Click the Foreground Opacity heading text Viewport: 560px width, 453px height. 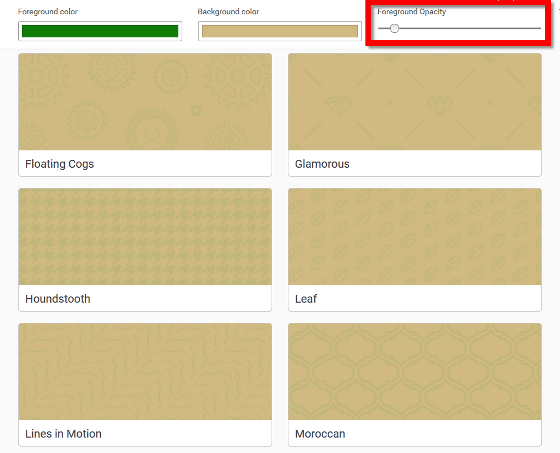tap(412, 11)
